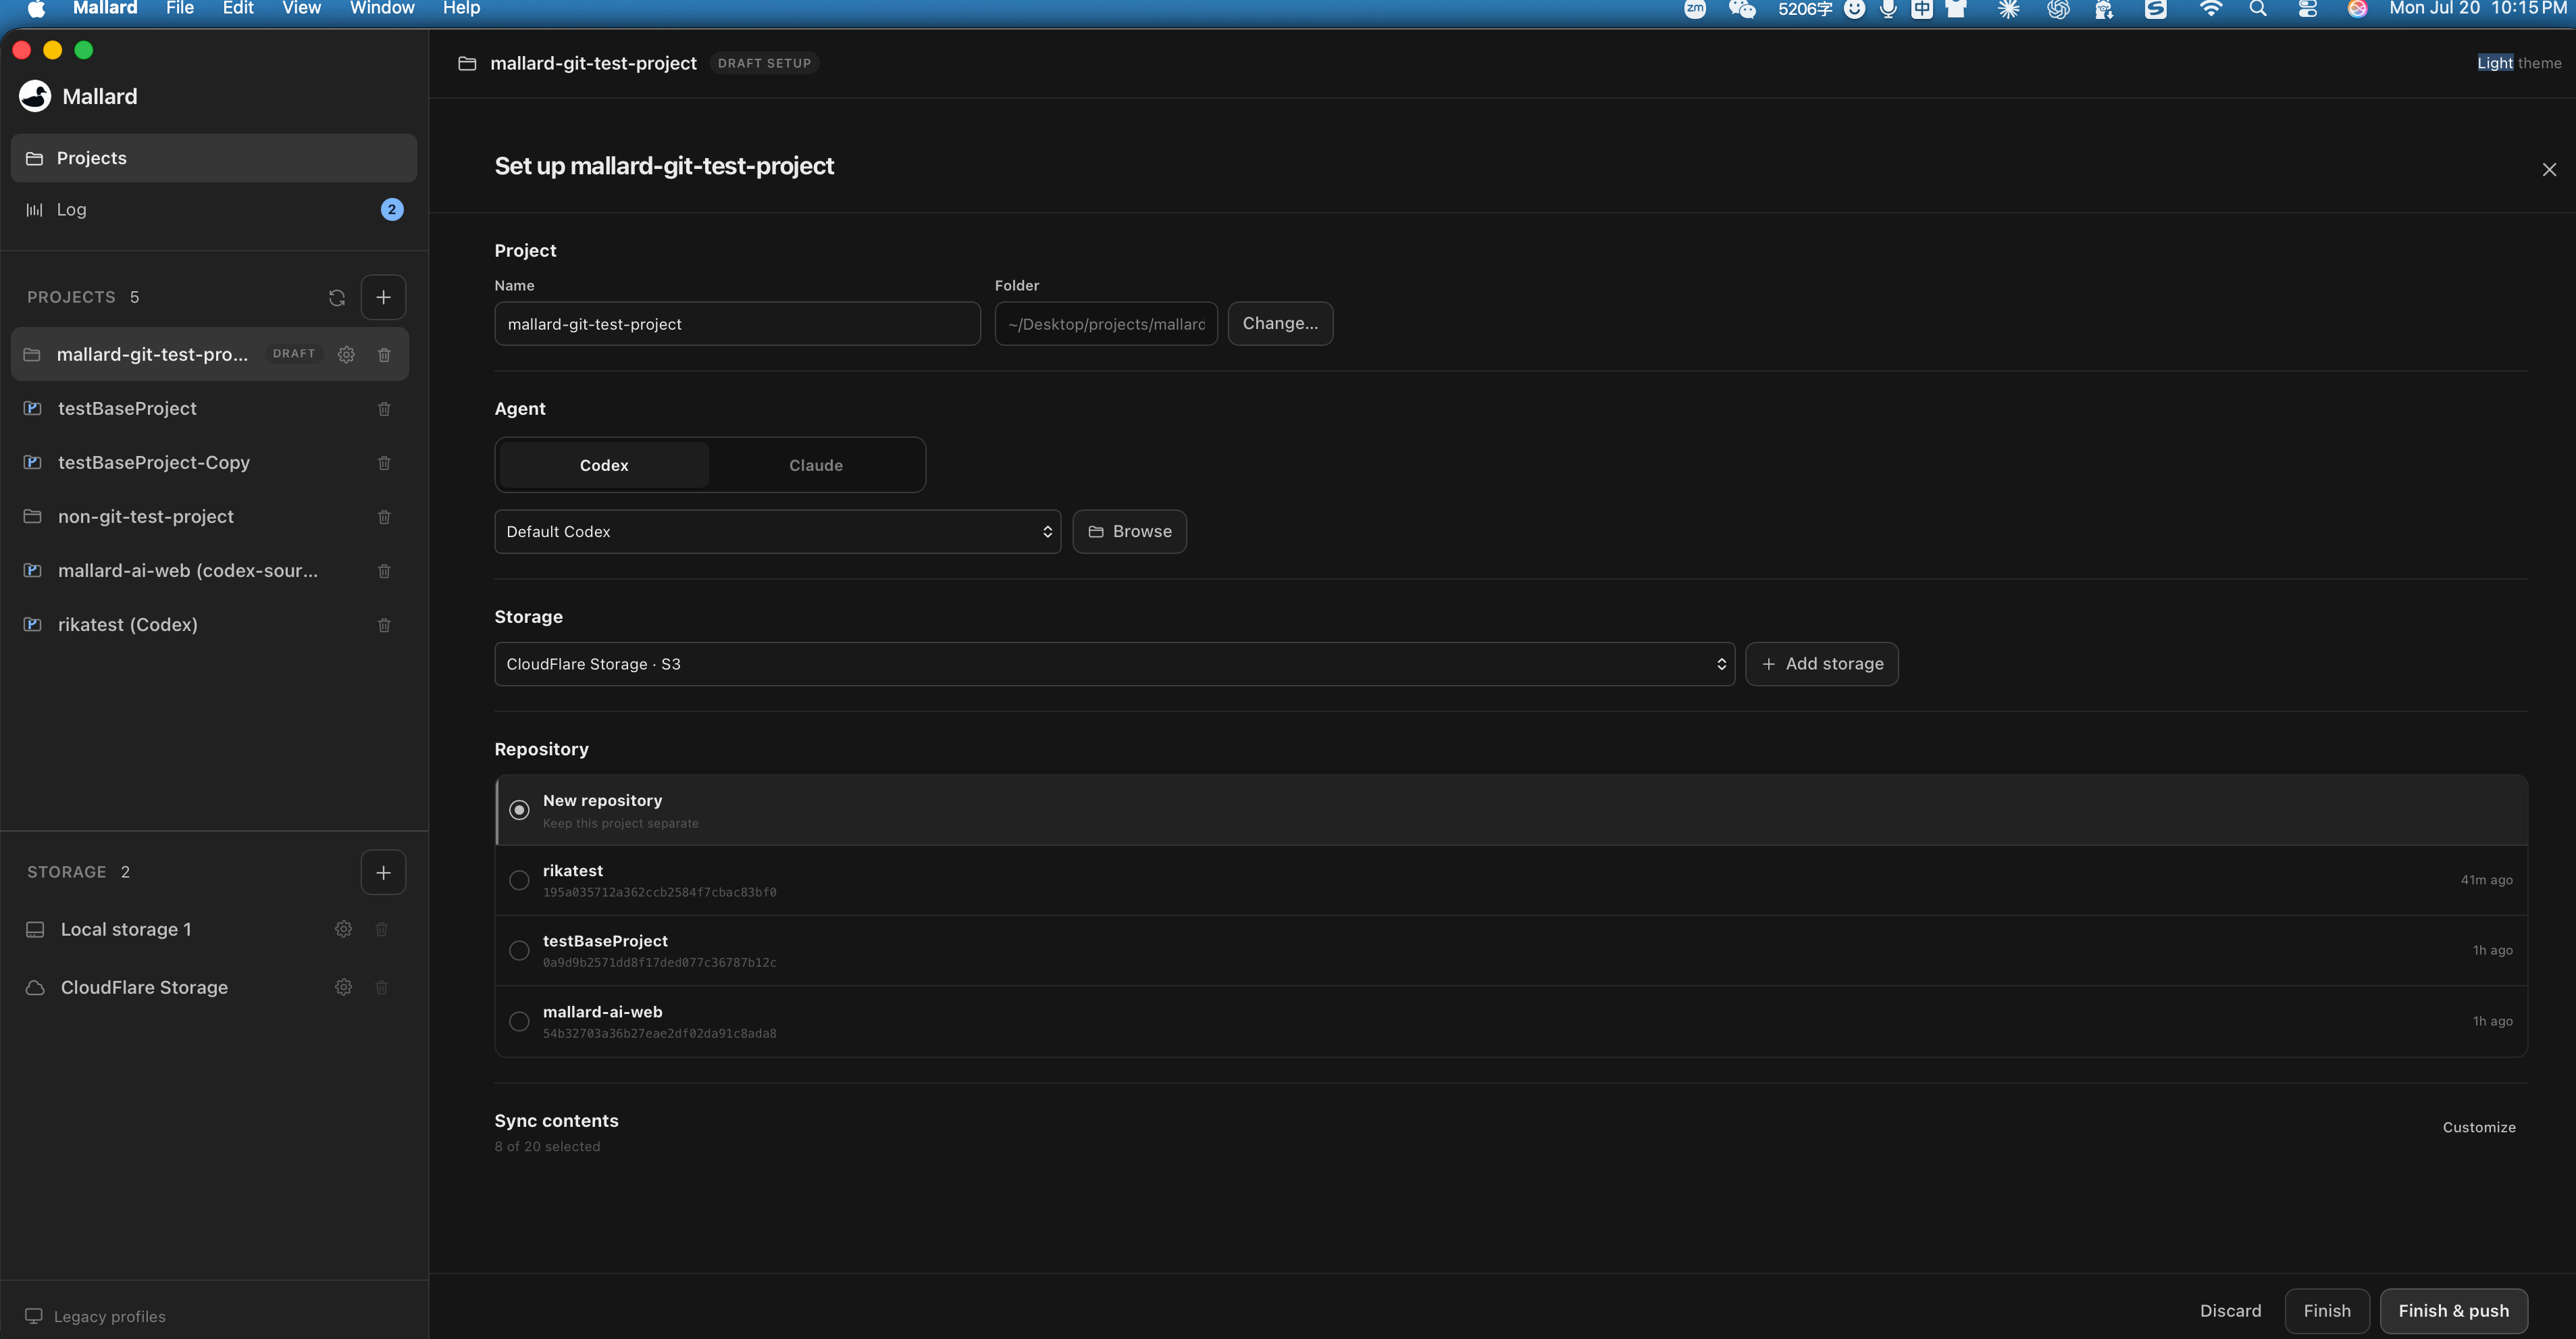Open the rikatest (Codex) project
The image size is (2576, 1339).
pos(210,624)
